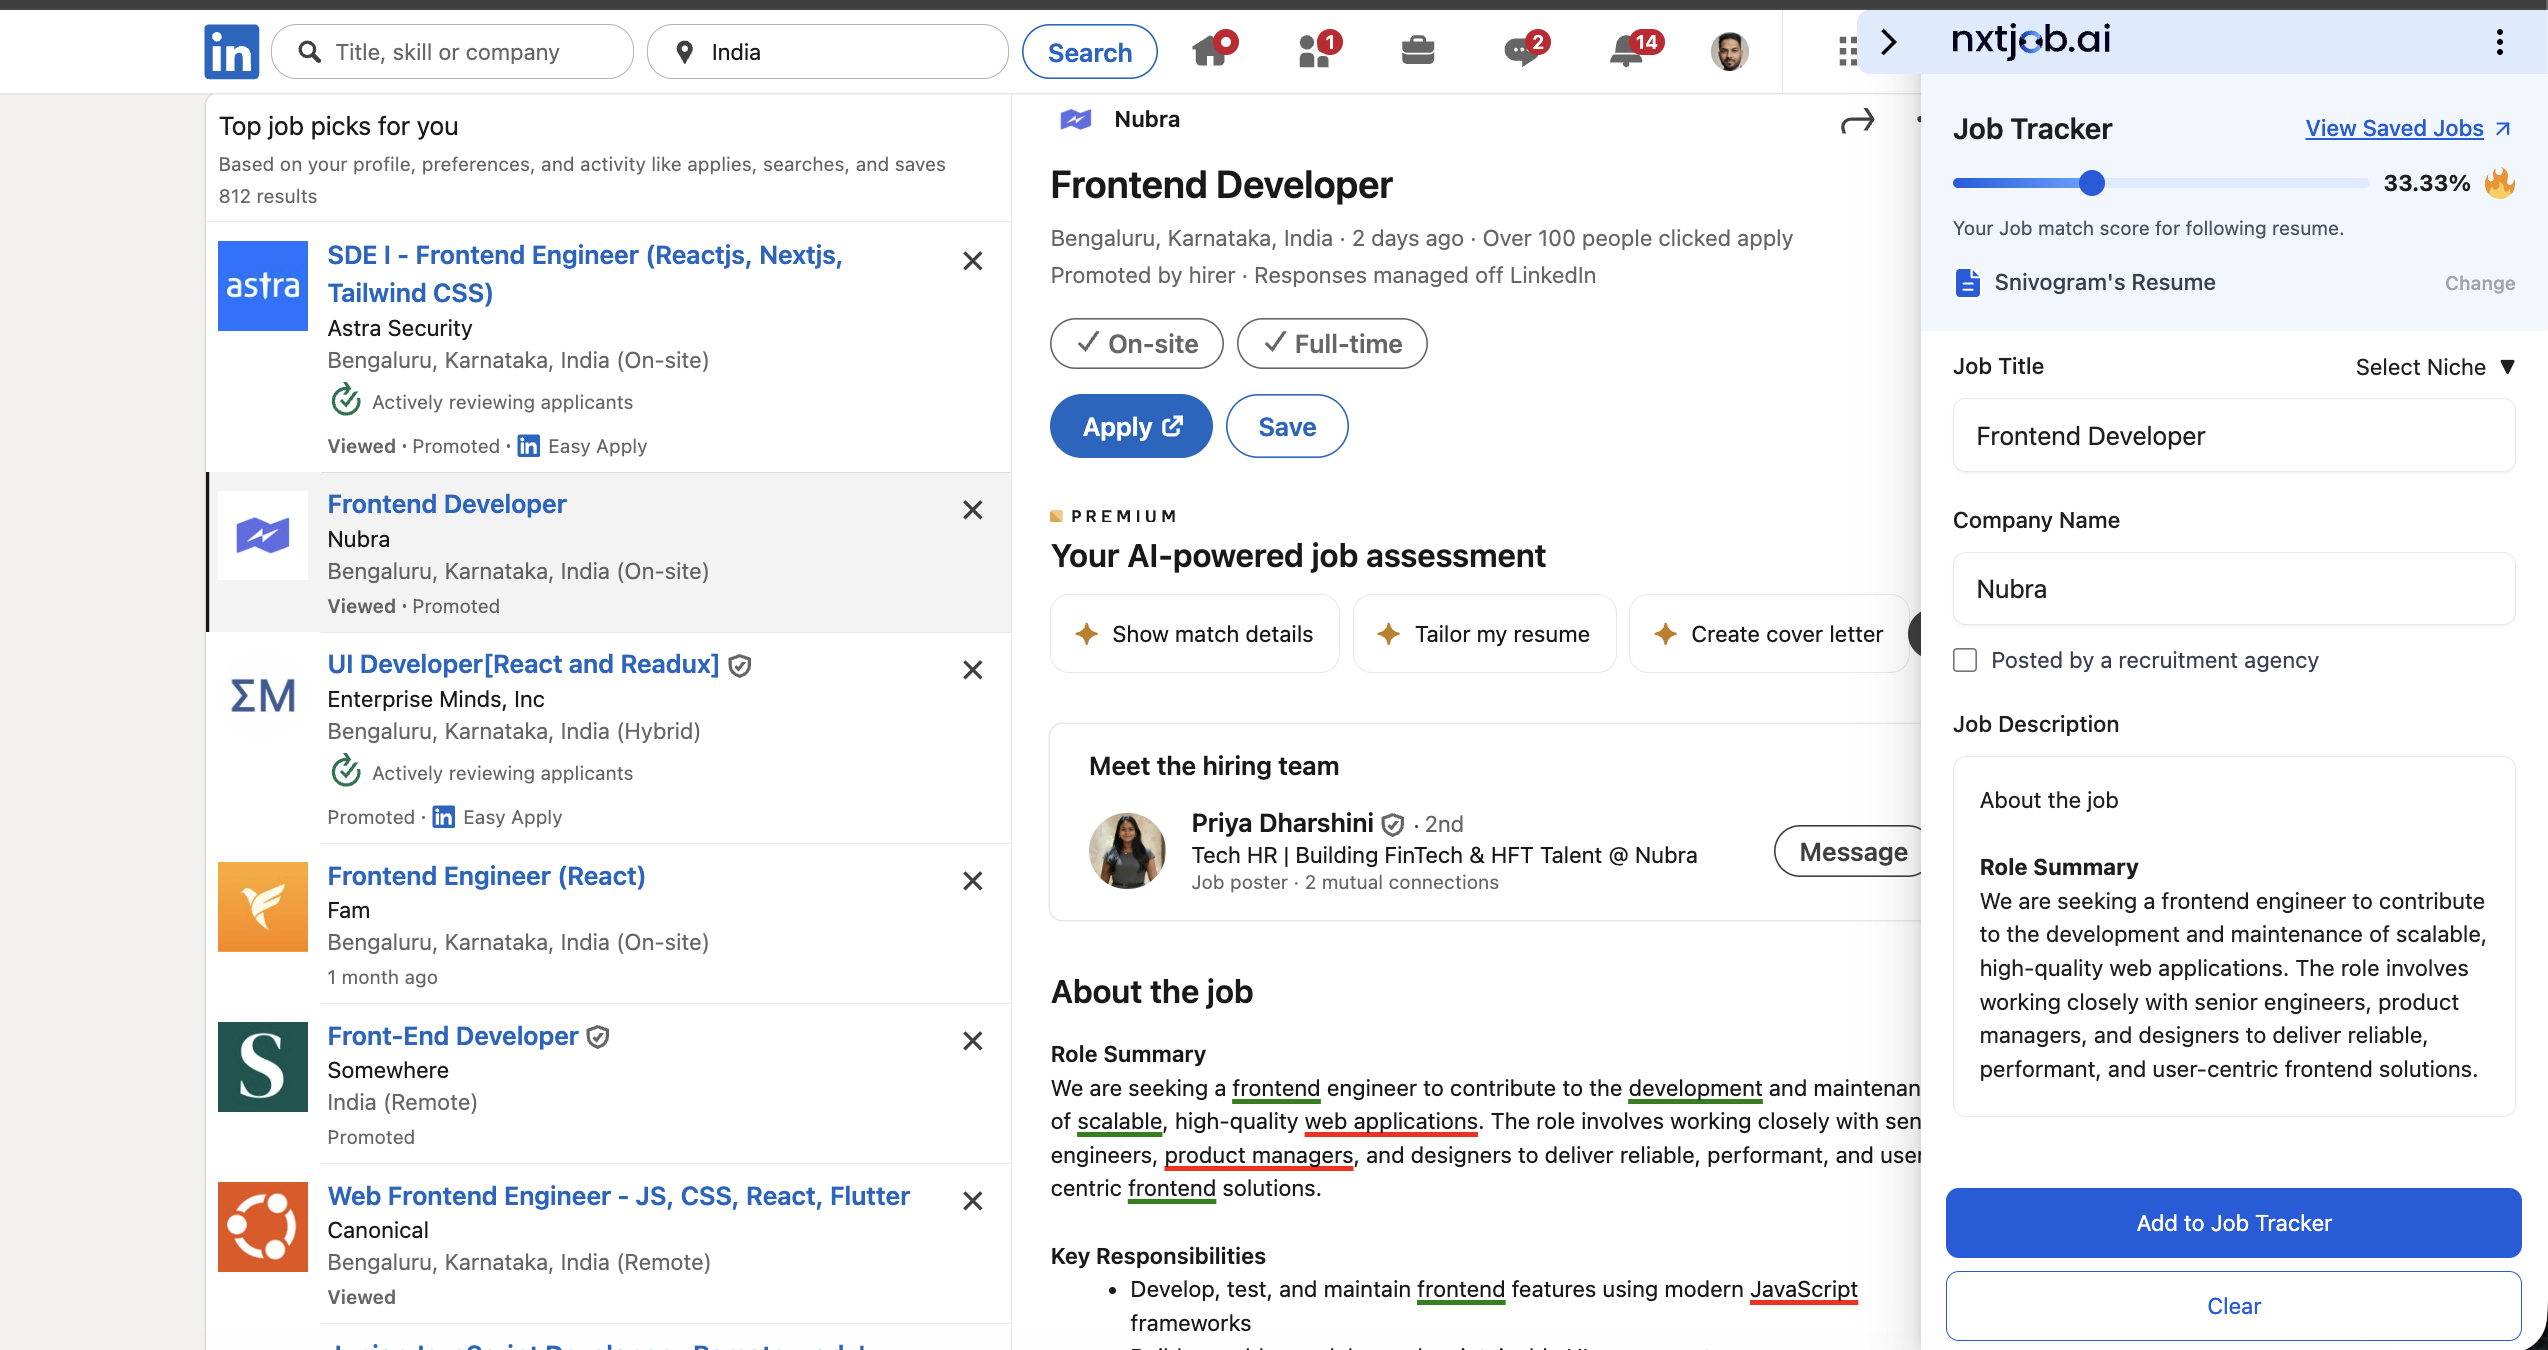Toggle the Full-time filter pill
The height and width of the screenshot is (1350, 2548).
1331,343
